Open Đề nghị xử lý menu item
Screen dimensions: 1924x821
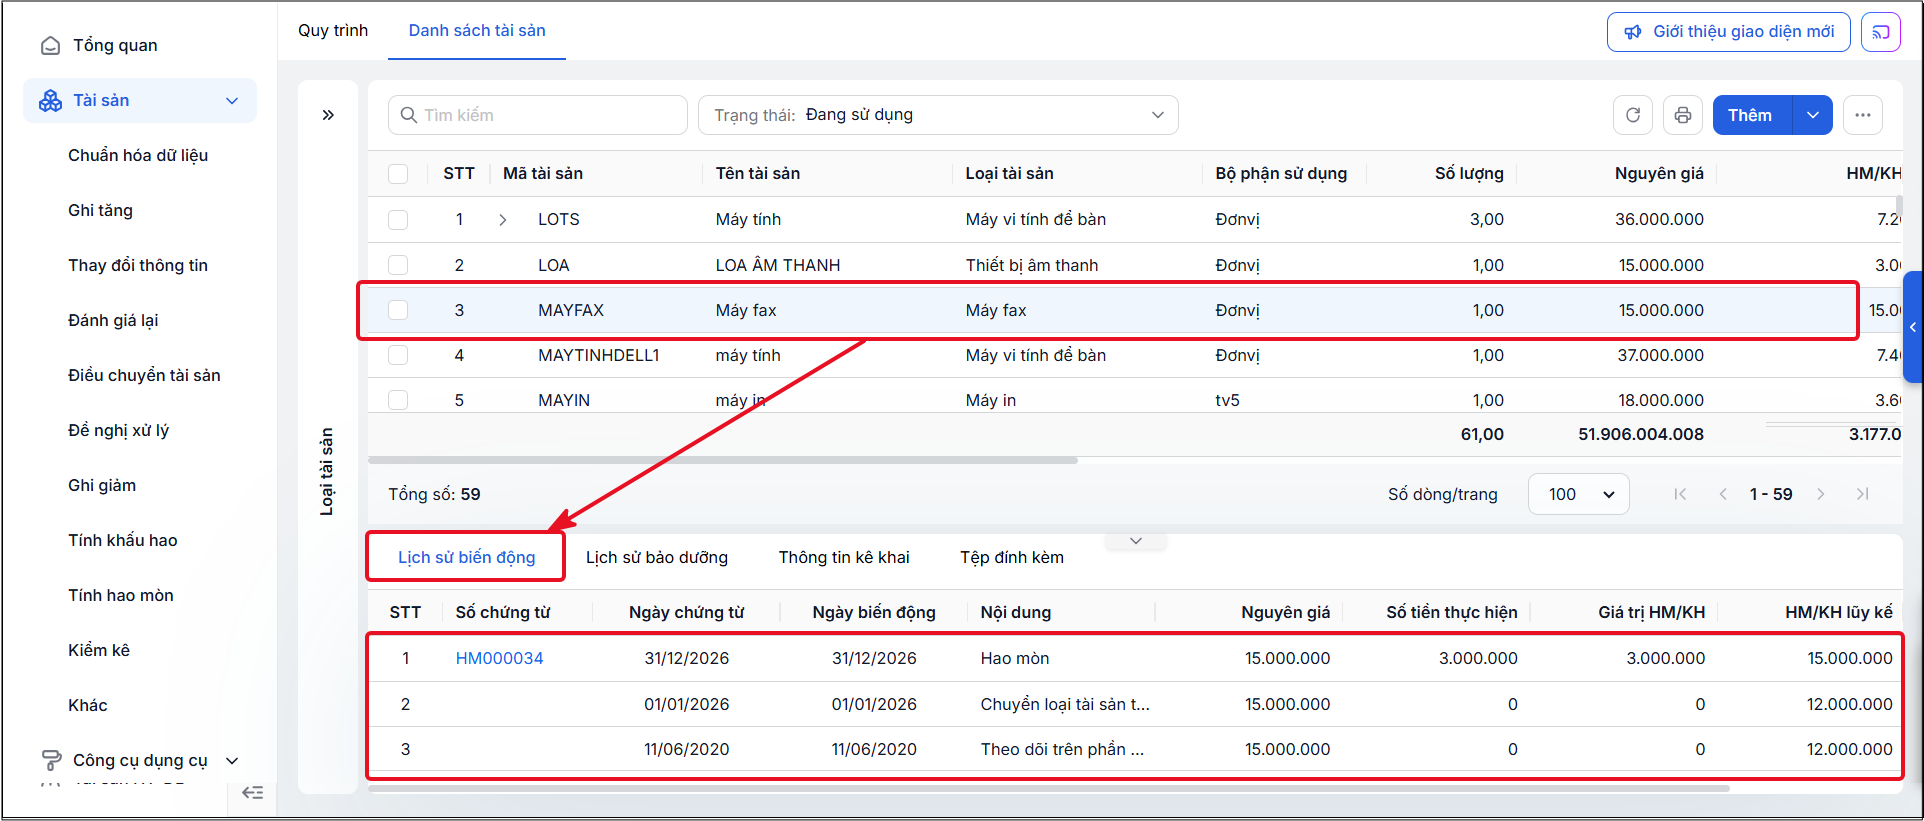click(118, 431)
